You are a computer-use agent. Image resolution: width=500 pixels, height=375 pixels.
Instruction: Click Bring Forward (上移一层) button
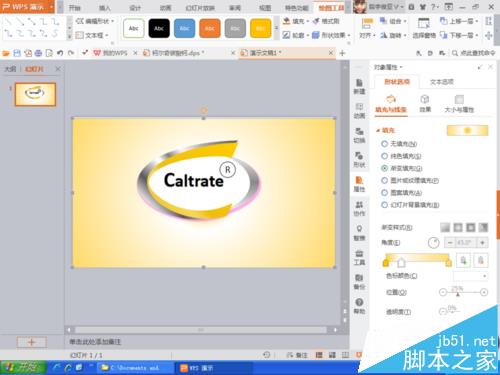tap(459, 21)
